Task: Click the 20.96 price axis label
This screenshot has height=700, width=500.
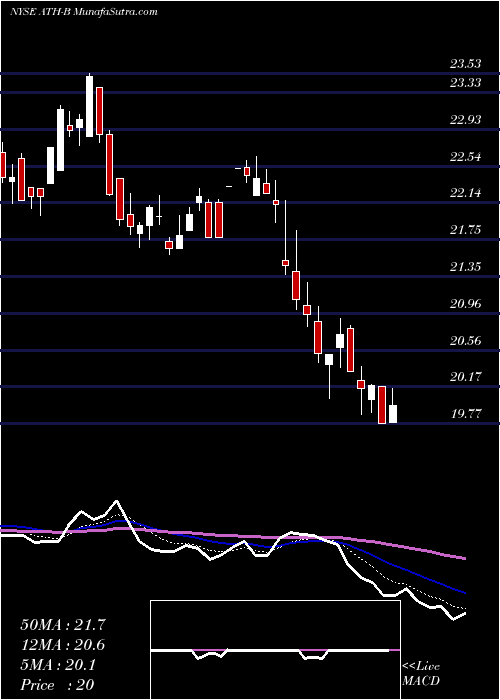Action: point(466,304)
